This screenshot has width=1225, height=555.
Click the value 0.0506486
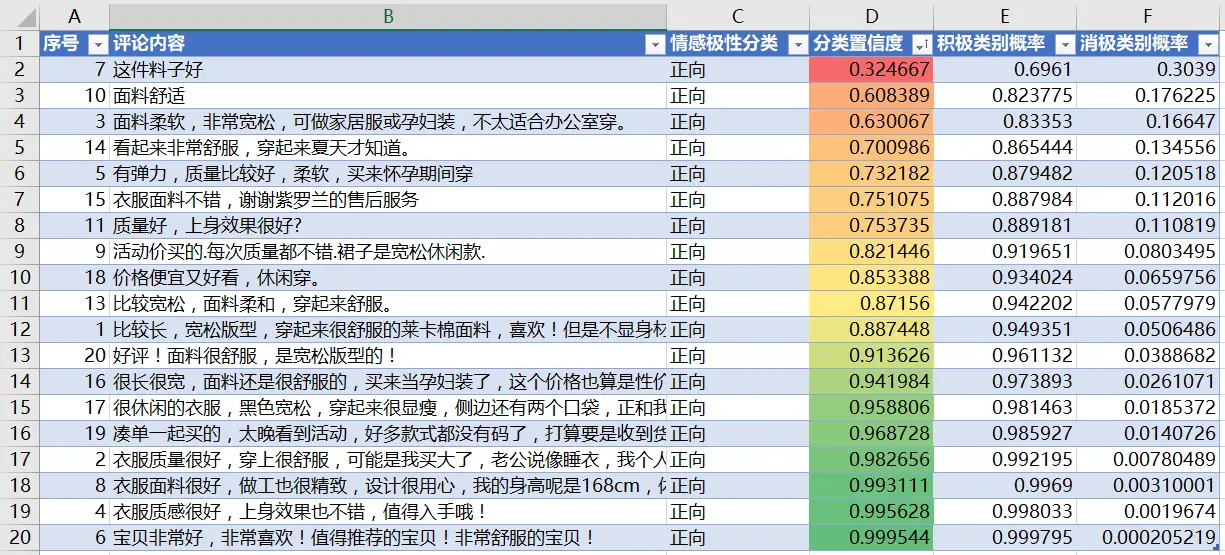pos(1148,330)
